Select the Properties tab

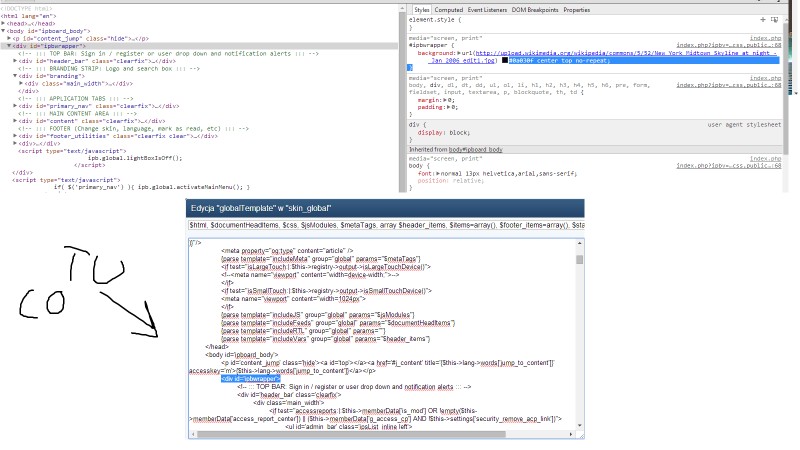click(x=577, y=9)
